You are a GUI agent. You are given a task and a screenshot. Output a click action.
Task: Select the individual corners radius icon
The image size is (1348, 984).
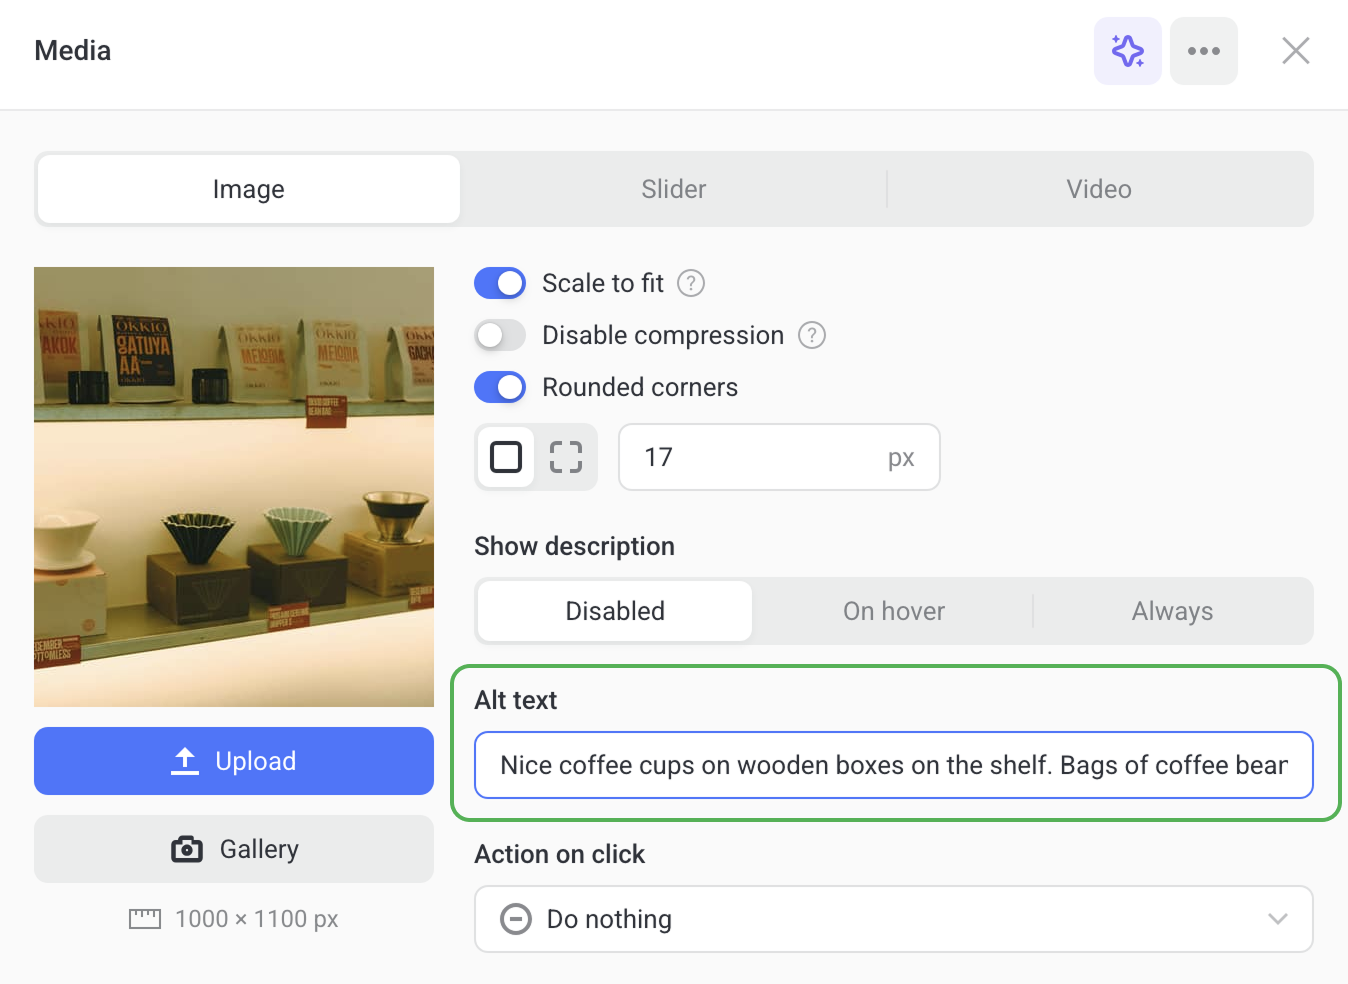click(565, 457)
